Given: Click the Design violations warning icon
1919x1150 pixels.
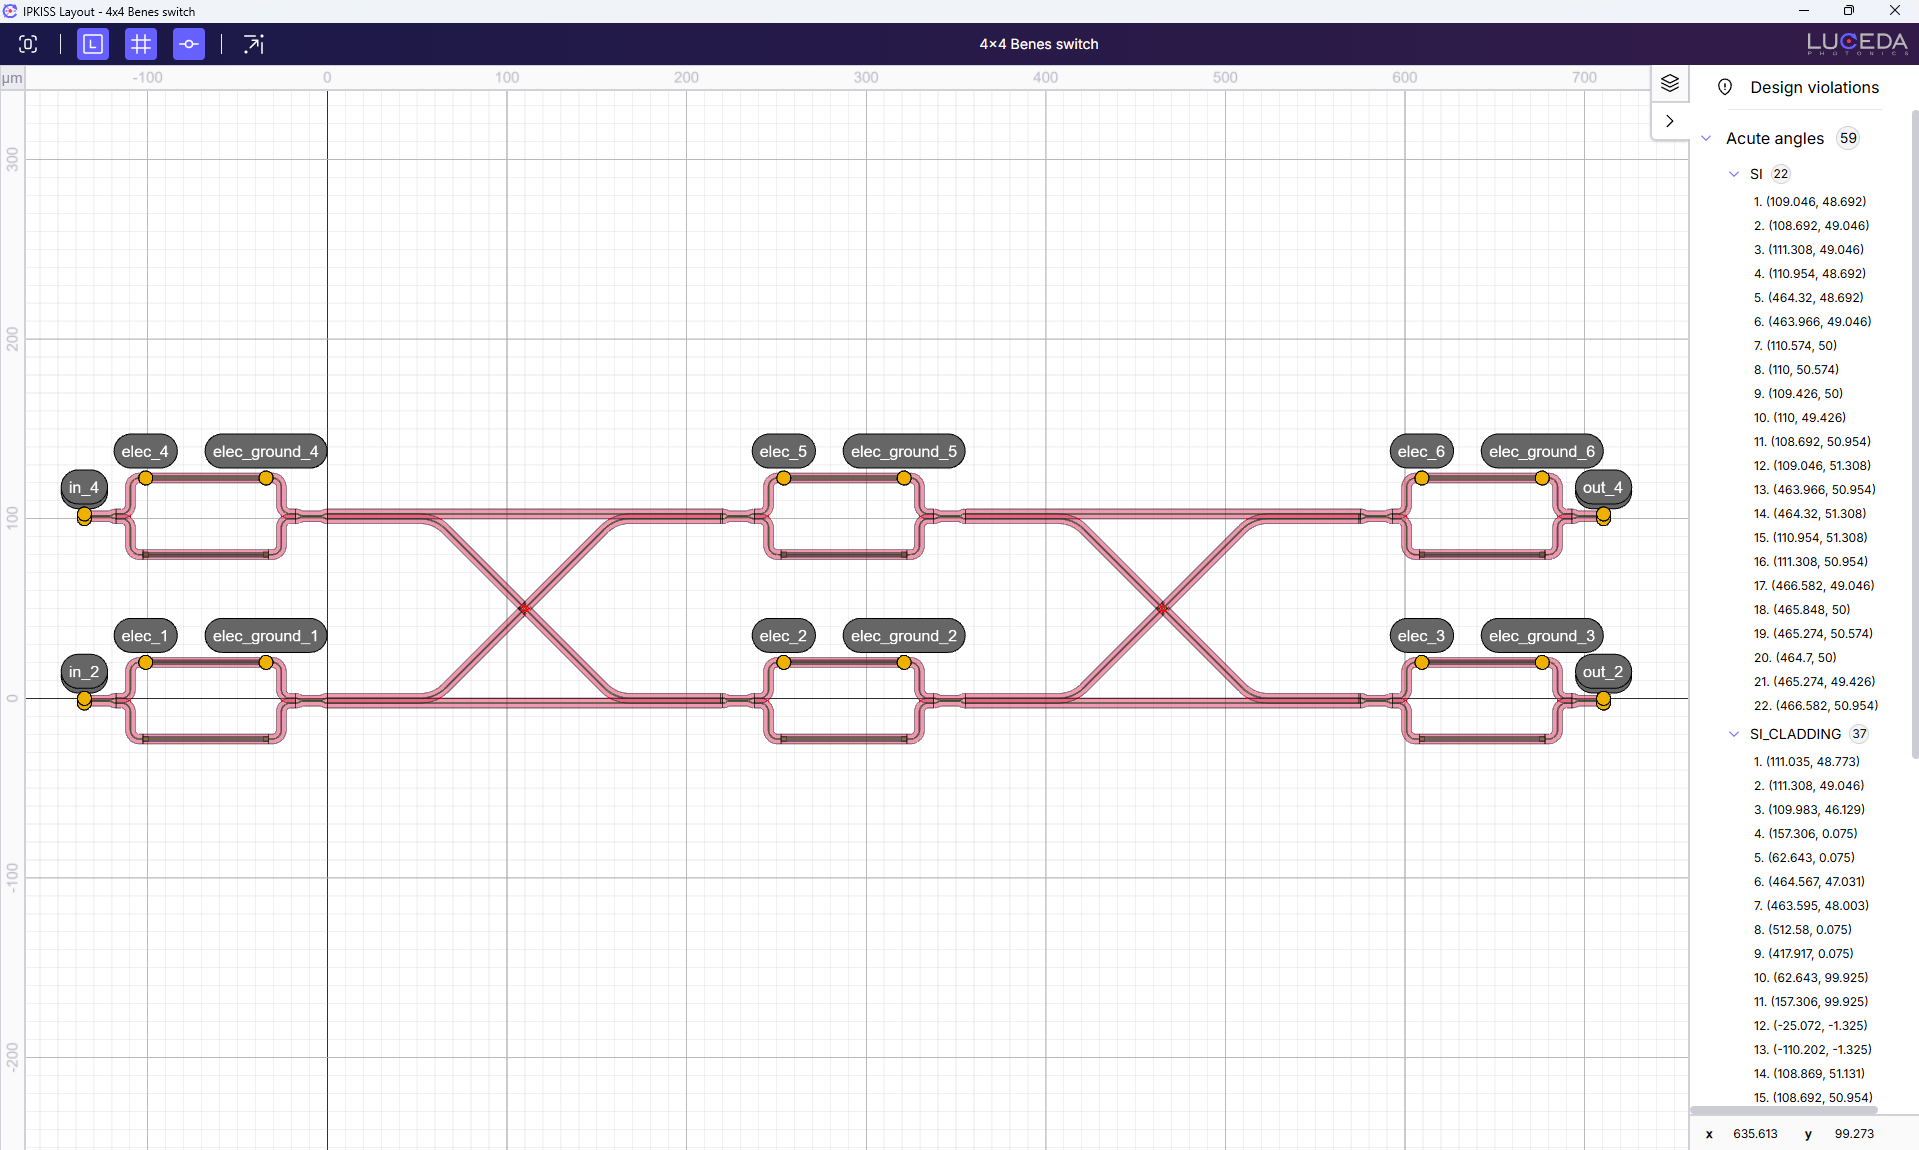Looking at the screenshot, I should tap(1725, 87).
